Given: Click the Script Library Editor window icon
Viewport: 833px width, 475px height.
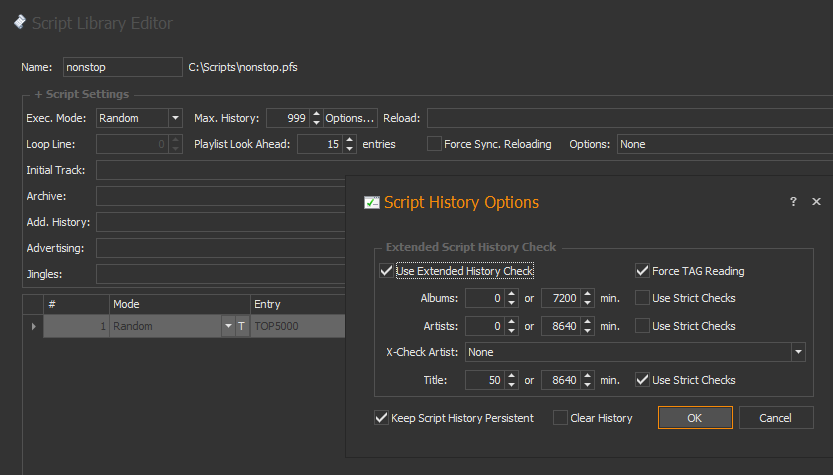Looking at the screenshot, I should coord(20,22).
